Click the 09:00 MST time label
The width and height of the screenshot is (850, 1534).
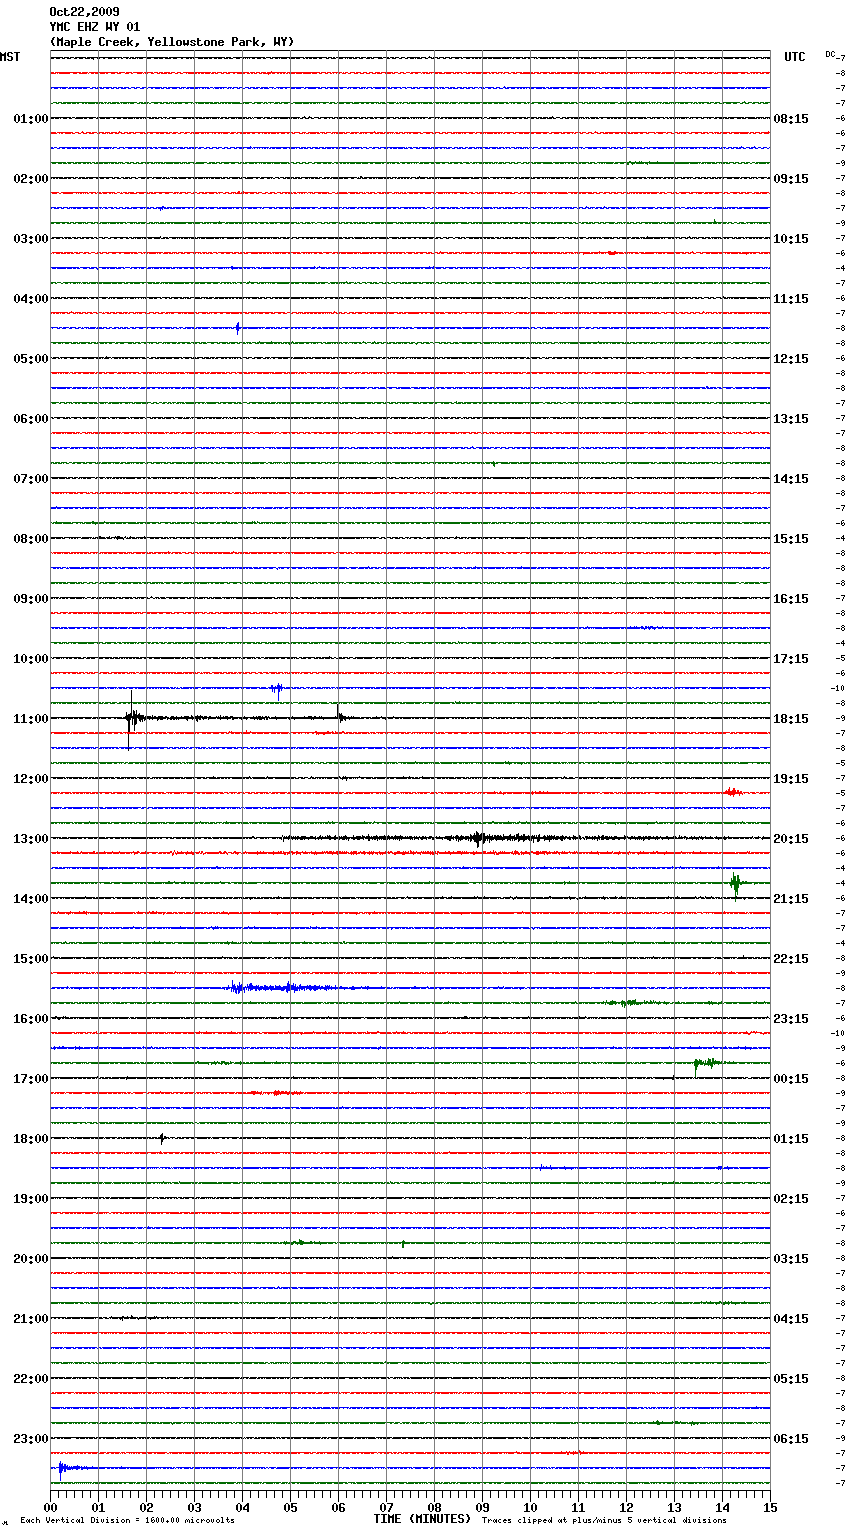(x=31, y=599)
